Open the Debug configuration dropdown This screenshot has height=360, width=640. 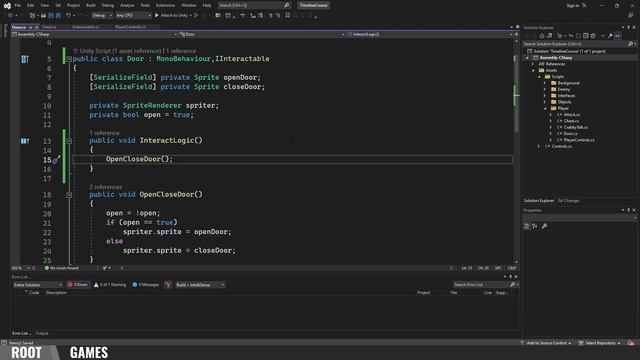[x=102, y=16]
